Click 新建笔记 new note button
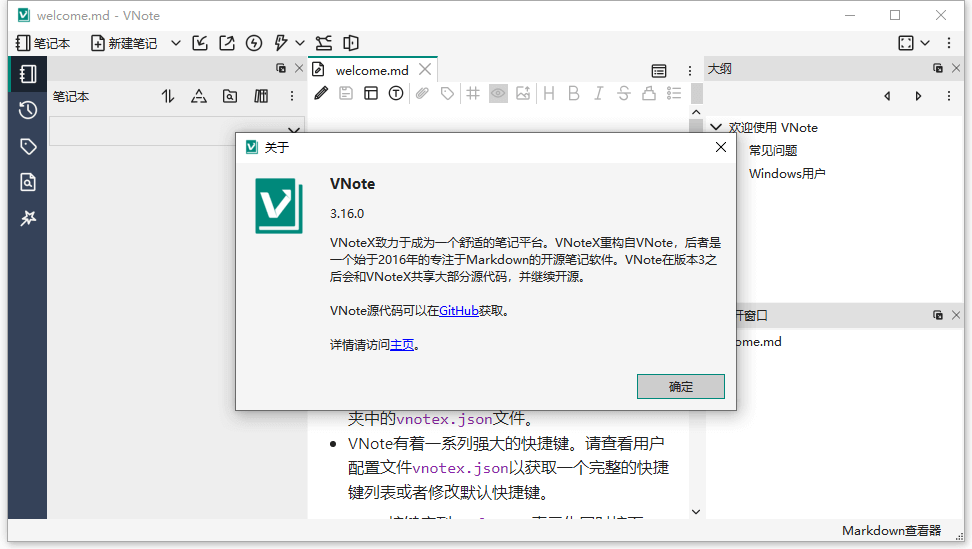 point(124,43)
